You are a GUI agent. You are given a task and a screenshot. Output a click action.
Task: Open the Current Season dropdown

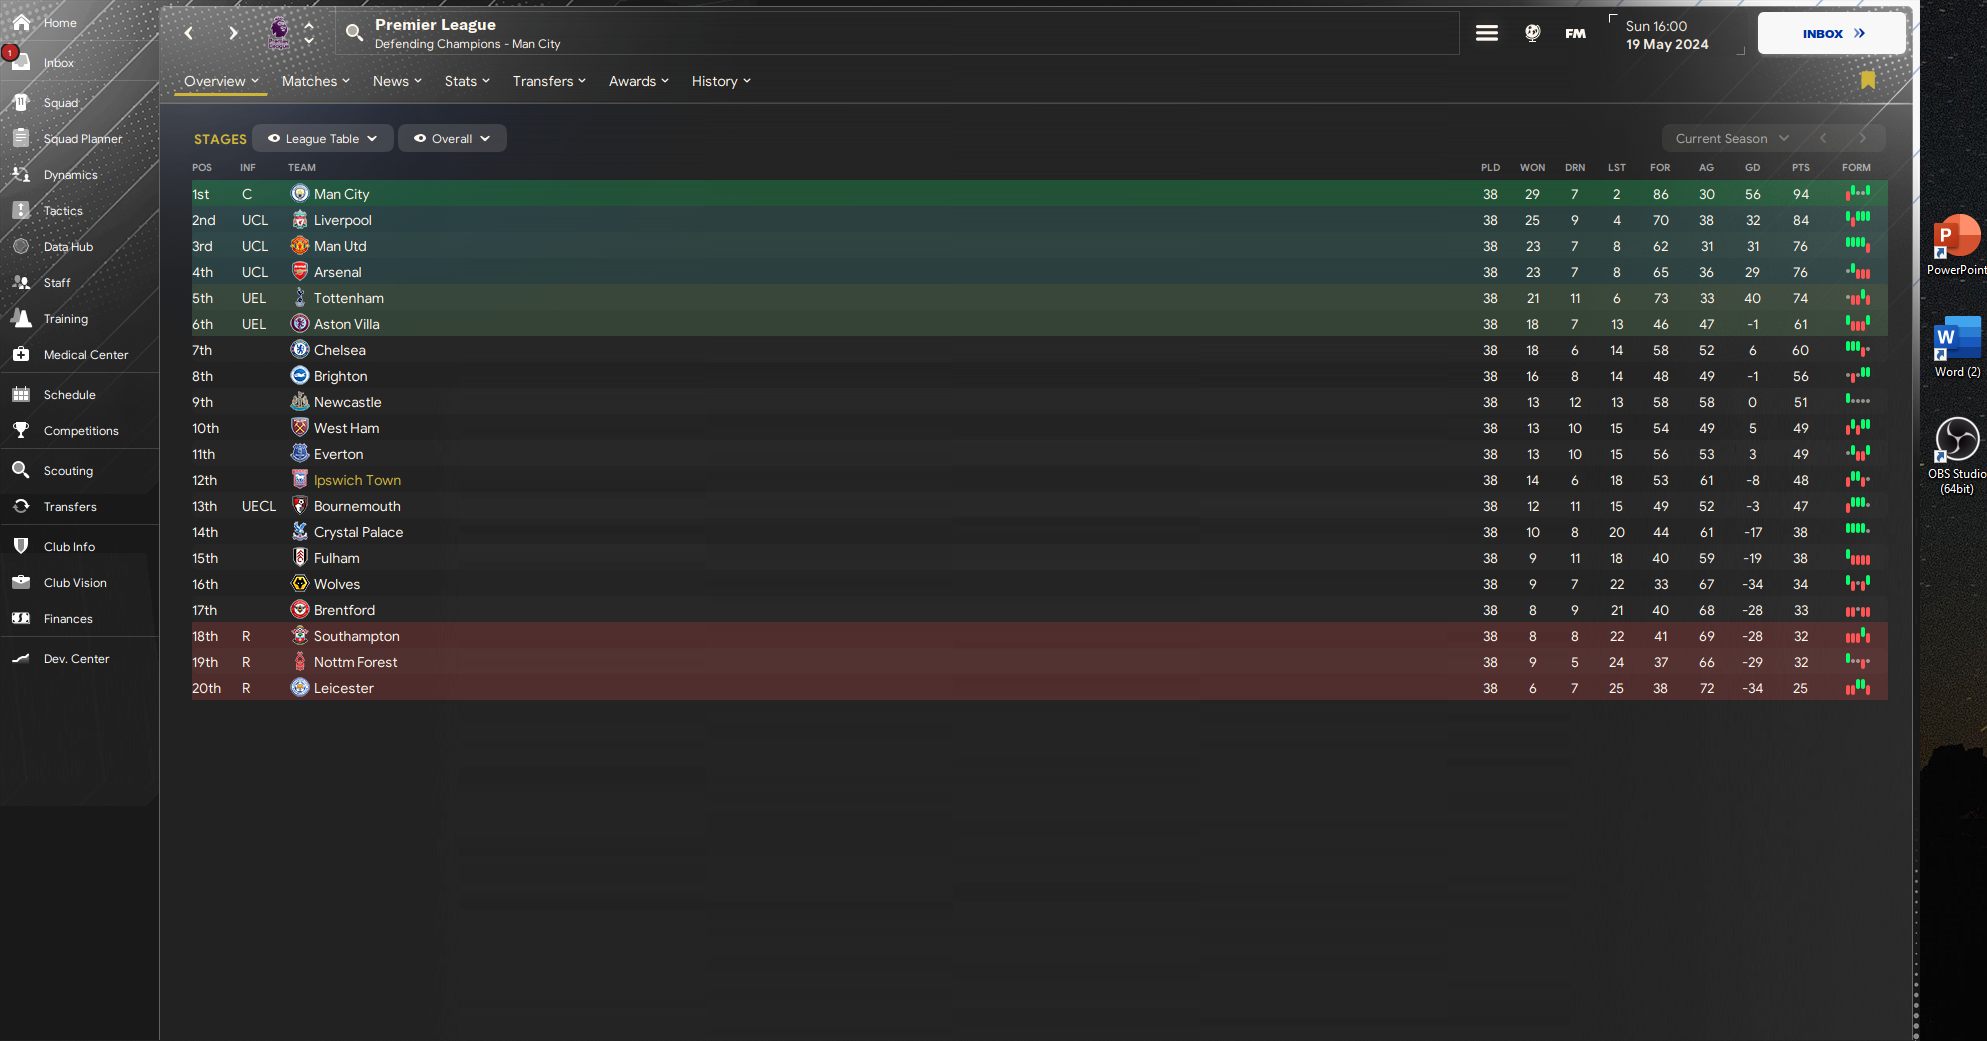point(1732,138)
